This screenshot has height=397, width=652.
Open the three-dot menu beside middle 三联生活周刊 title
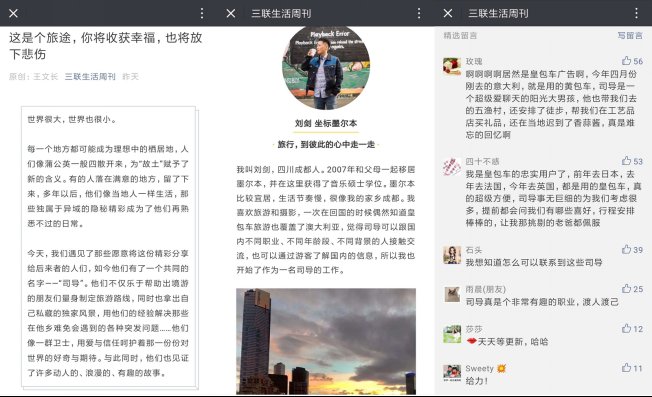pos(419,13)
